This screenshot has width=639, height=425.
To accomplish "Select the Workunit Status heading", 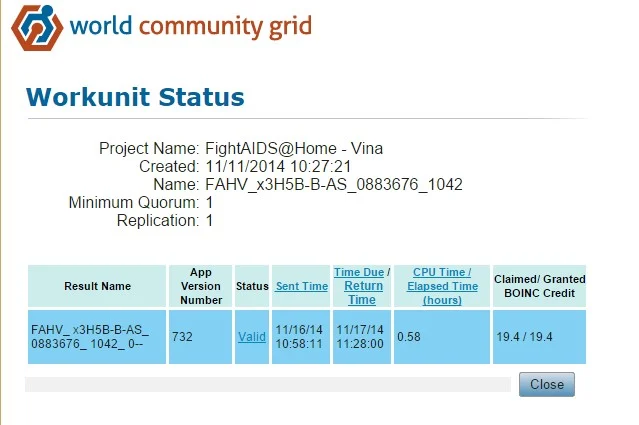I will [x=135, y=97].
